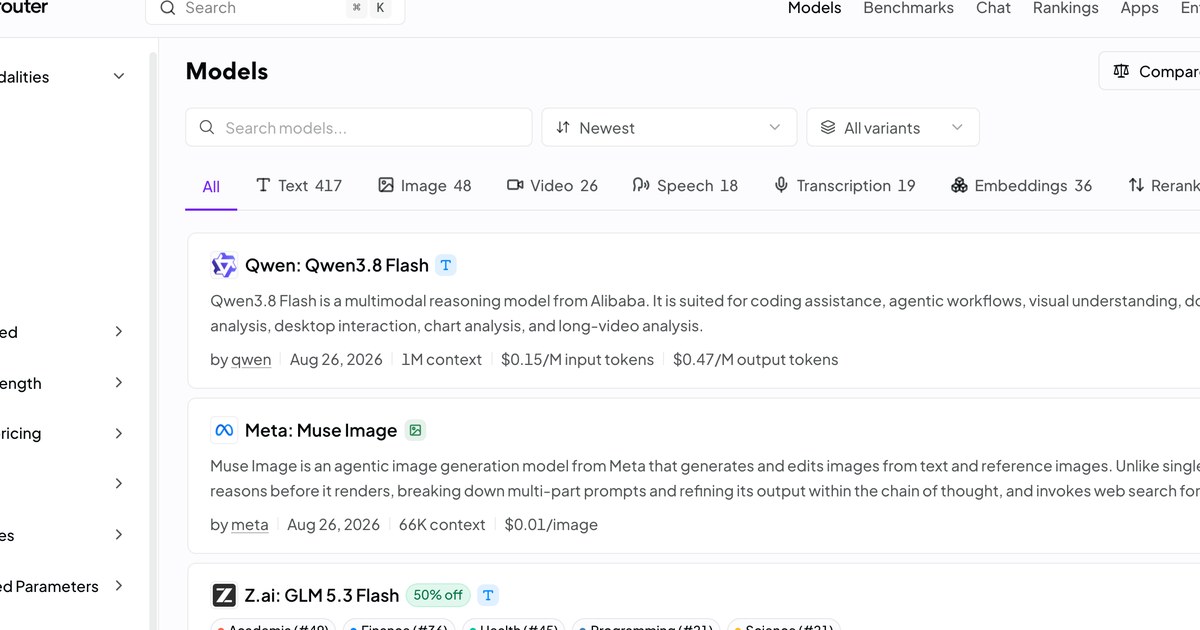Viewport: 1200px width, 630px height.
Task: Click the magnifier icon in top search bar
Action: [167, 7]
